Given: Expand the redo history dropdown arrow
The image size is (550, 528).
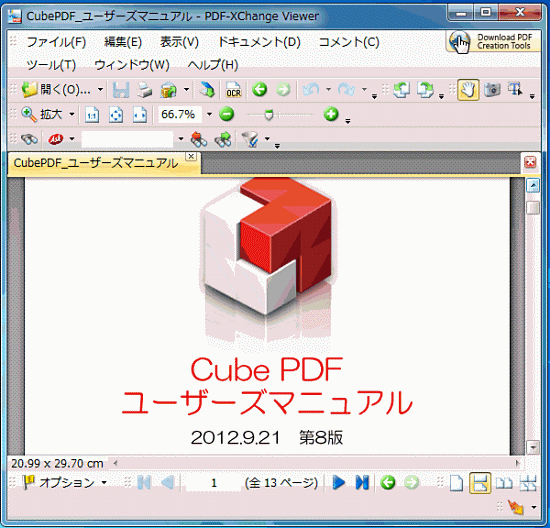Looking at the screenshot, I should coord(364,89).
